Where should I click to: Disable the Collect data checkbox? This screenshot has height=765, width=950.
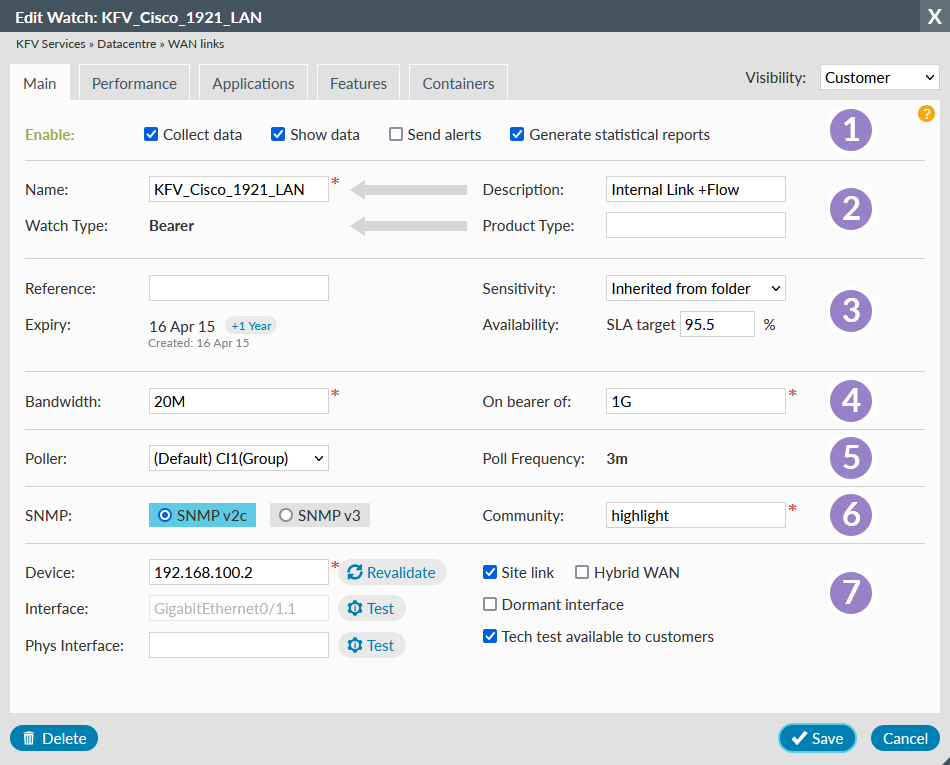pos(151,134)
